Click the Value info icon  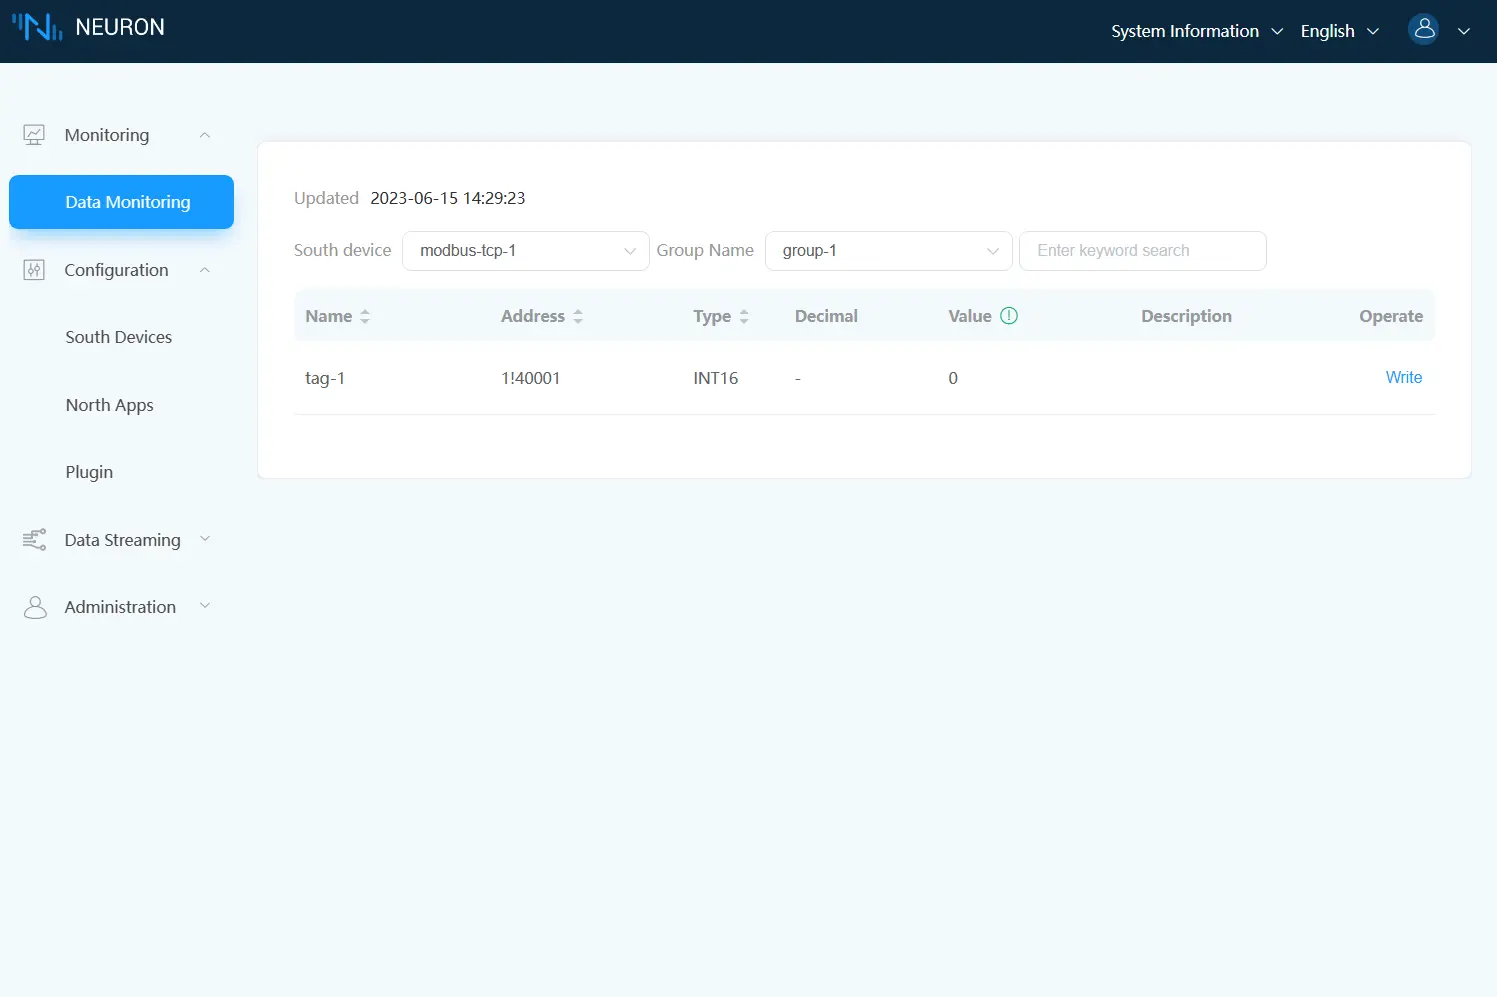(1009, 316)
